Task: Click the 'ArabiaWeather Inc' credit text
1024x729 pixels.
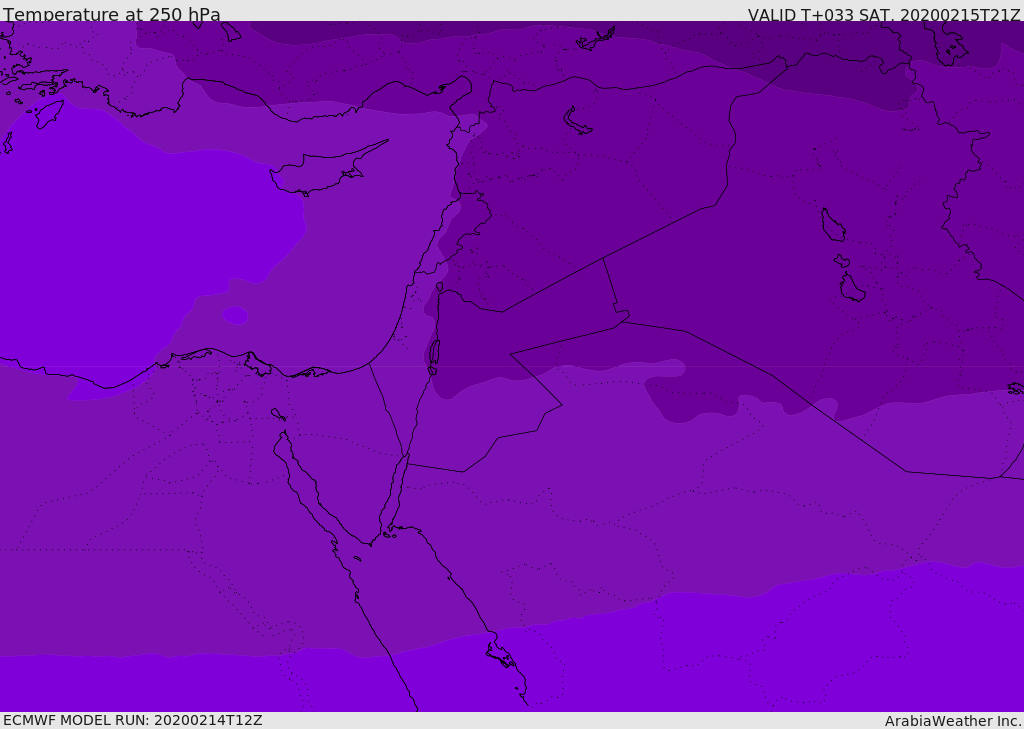Action: click(952, 721)
